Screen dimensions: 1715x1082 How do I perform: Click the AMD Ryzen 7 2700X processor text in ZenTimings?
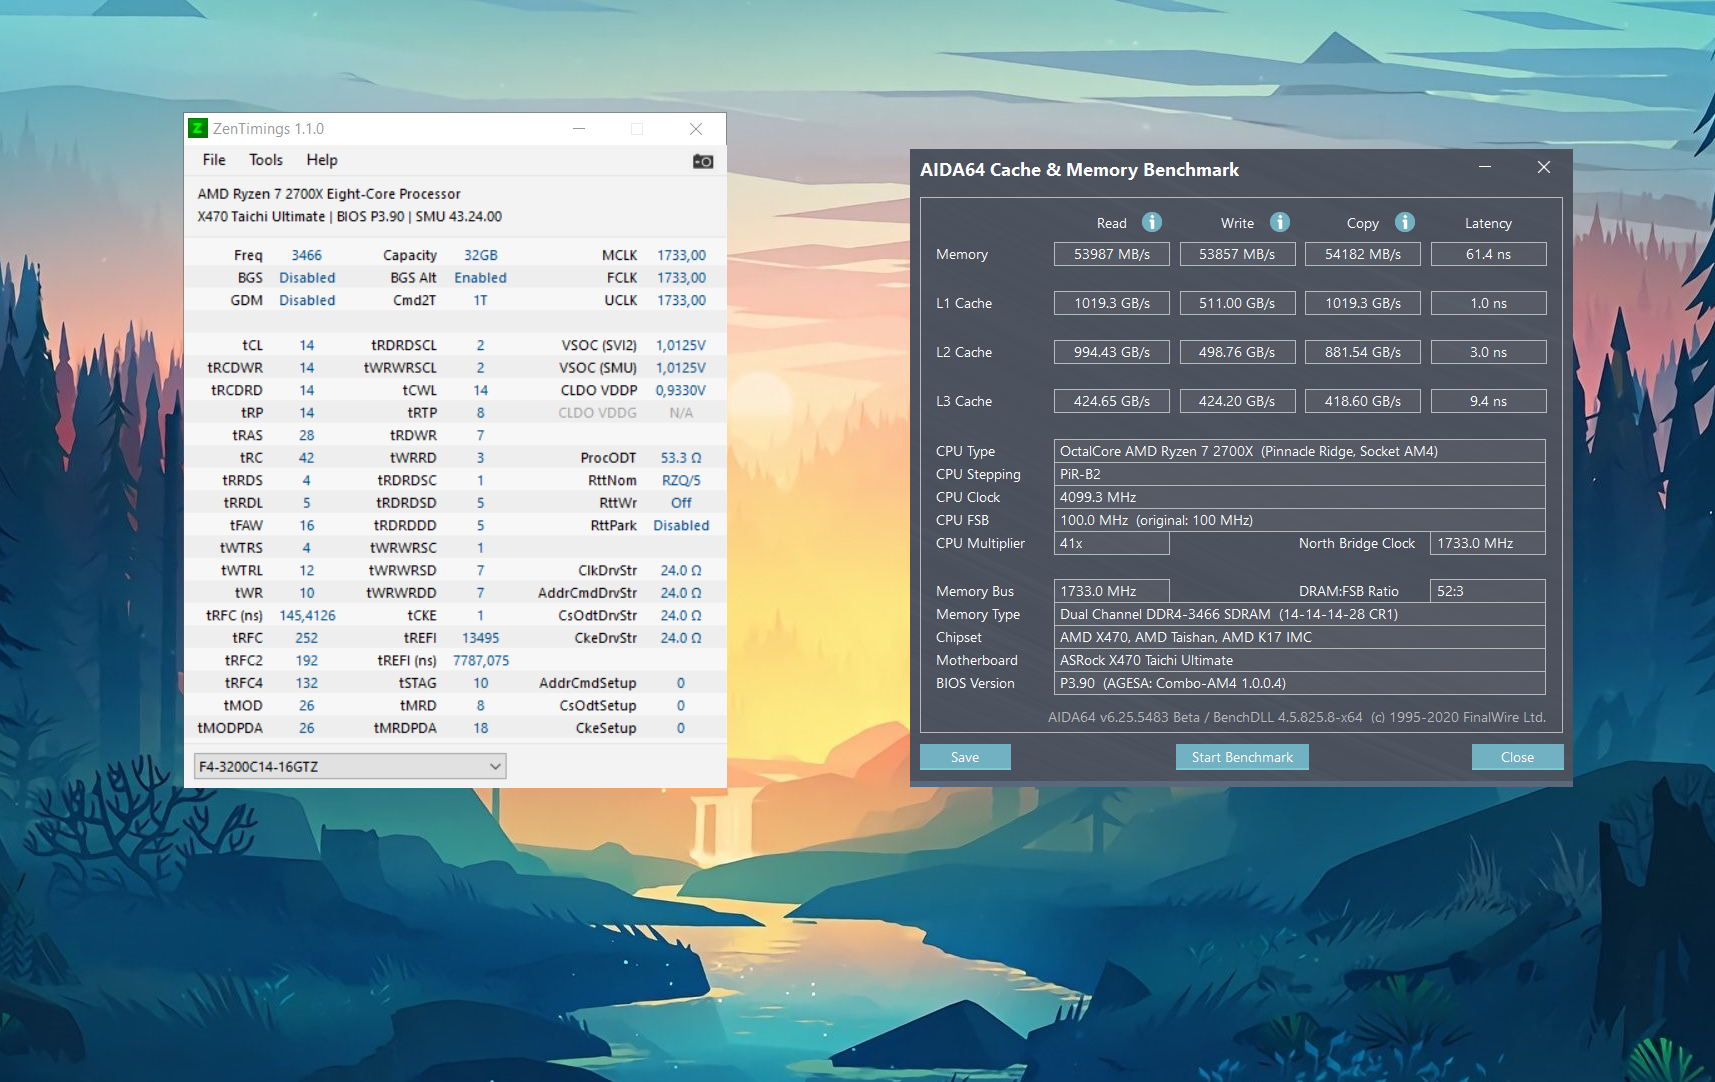click(x=329, y=194)
